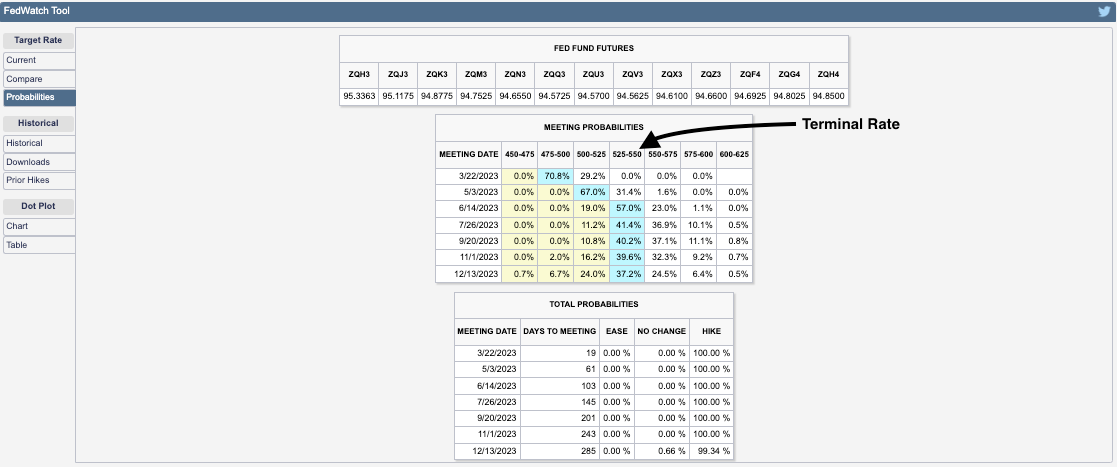Click the 525-550 rate range header
1117x467 pixels.
(x=627, y=154)
